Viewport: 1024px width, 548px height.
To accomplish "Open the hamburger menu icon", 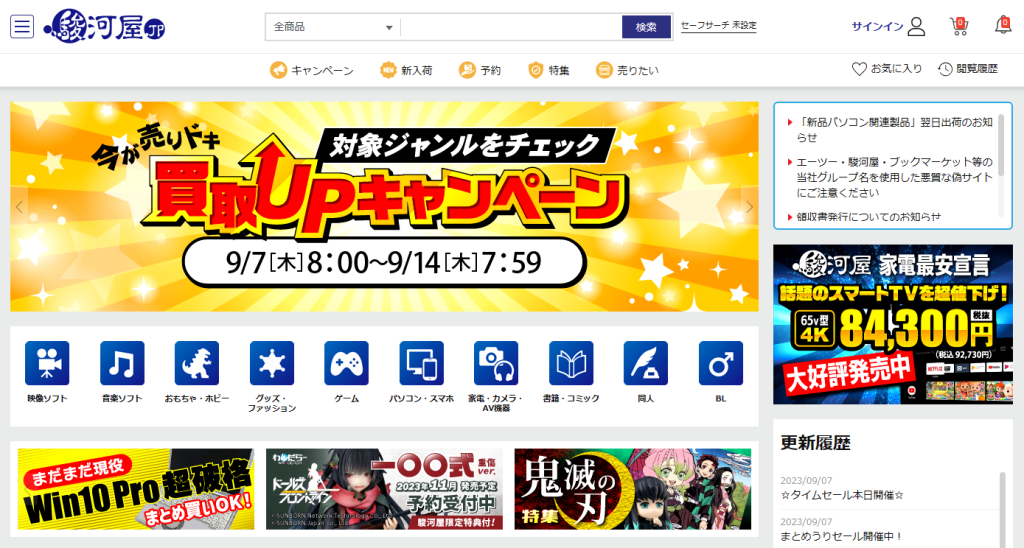I will (x=22, y=26).
